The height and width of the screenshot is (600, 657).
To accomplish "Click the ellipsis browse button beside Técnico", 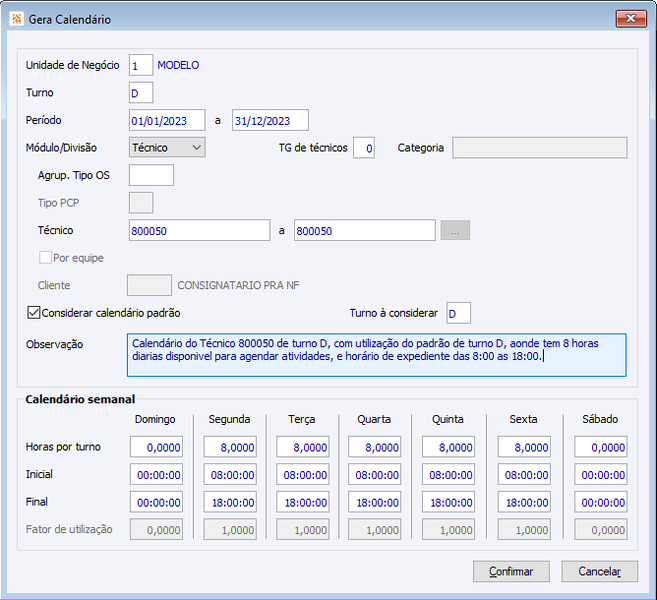I will coord(455,230).
